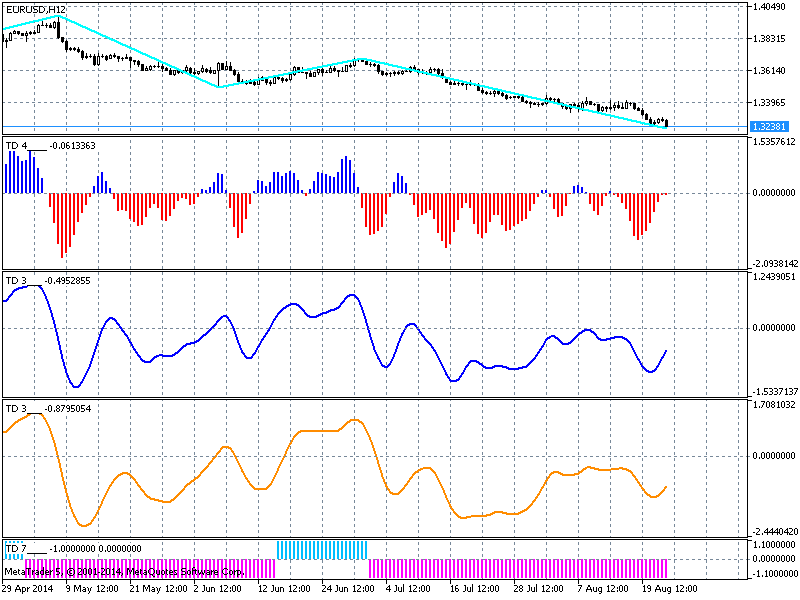Select the -1.1000000 scale value
800x600 pixels.
(774, 573)
